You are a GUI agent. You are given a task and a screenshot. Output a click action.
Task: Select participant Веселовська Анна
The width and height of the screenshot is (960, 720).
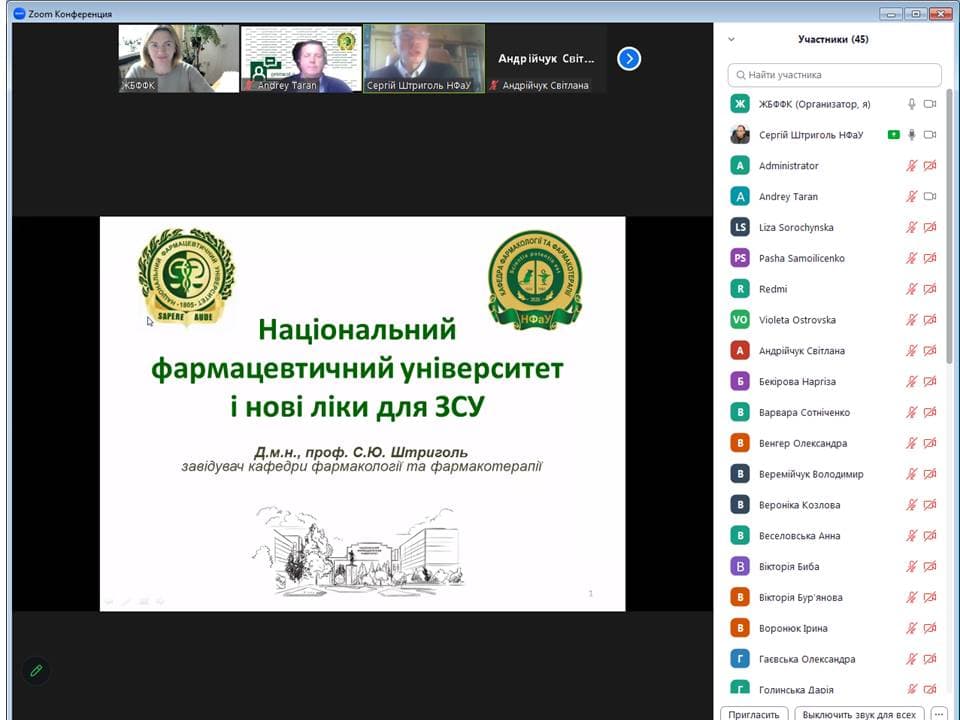[x=834, y=535]
